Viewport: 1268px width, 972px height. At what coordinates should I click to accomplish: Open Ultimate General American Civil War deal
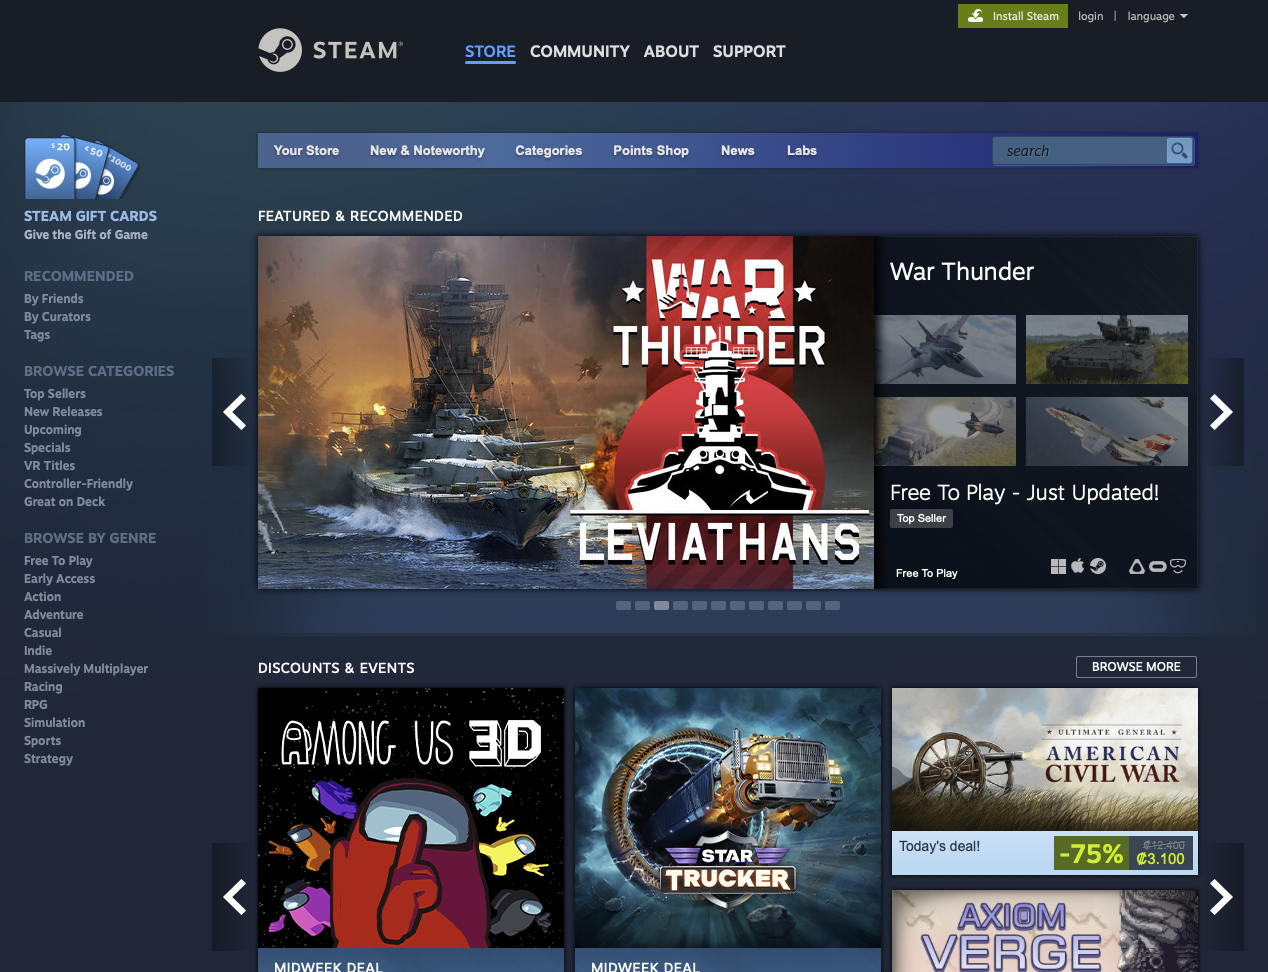pyautogui.click(x=1045, y=781)
